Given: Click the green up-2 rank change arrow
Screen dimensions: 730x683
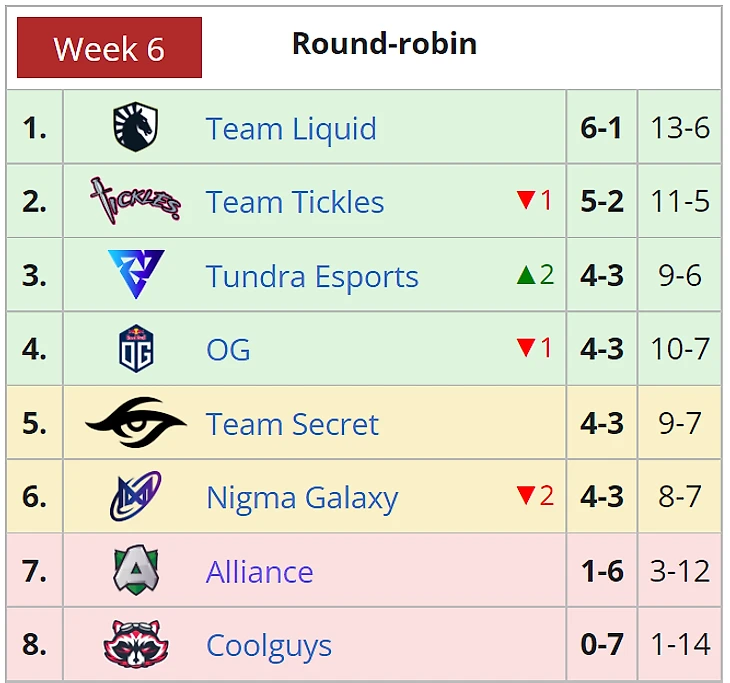Looking at the screenshot, I should pos(535,275).
